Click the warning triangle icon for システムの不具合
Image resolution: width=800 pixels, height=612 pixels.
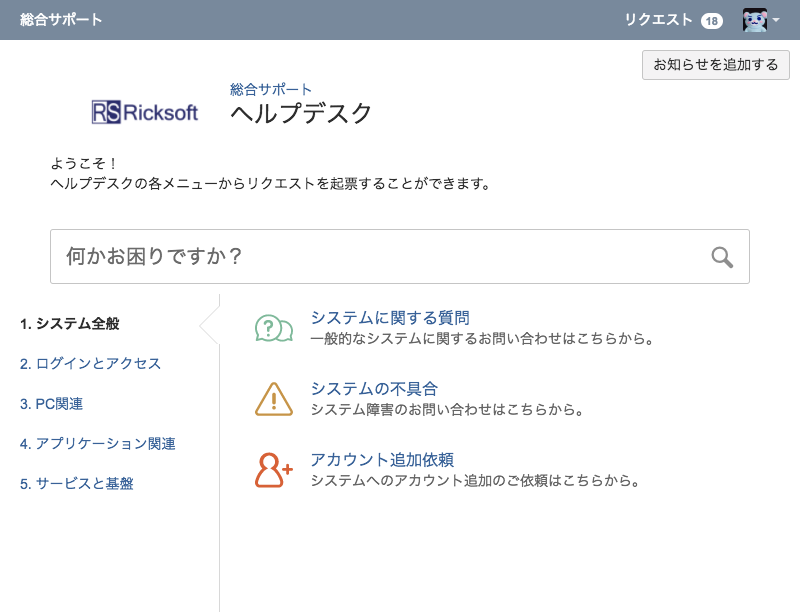coord(274,399)
